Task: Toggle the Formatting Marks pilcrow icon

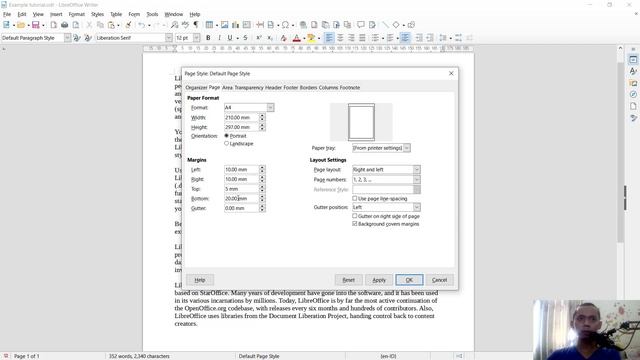Action: (x=196, y=25)
